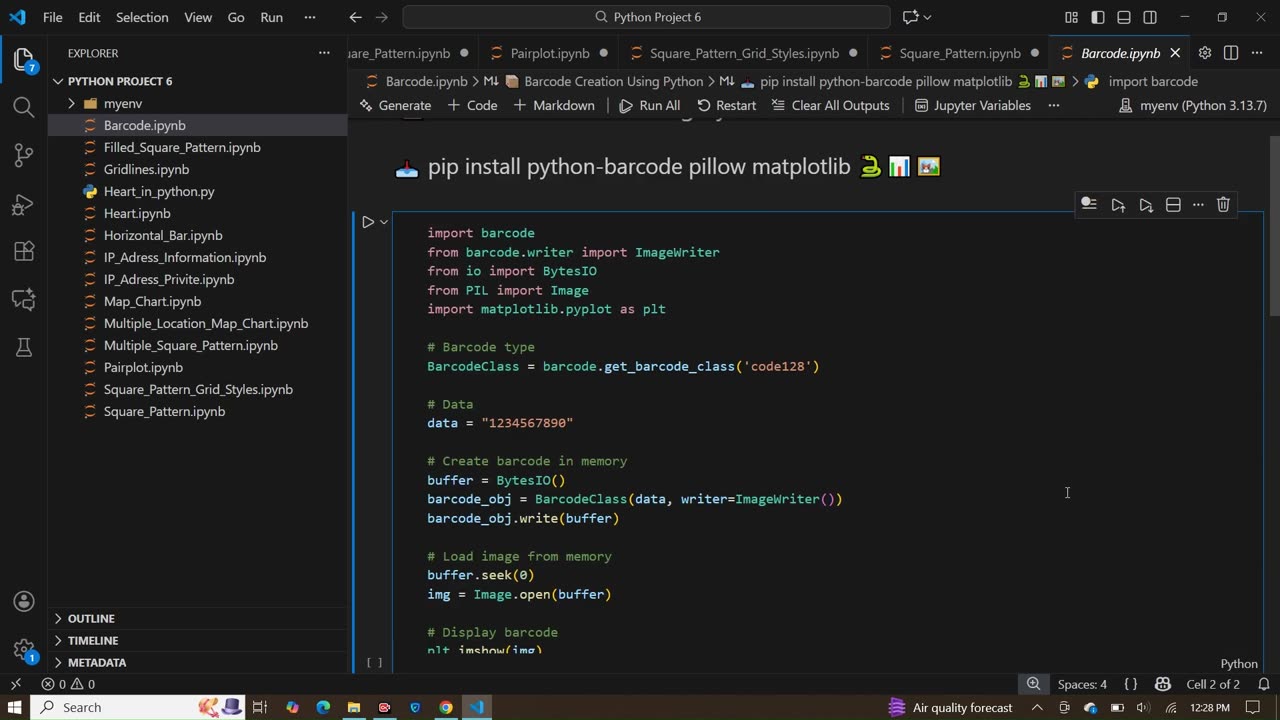Screen dimensions: 1280x720
Task: Click the zoom magnifier in status bar
Action: [1033, 684]
